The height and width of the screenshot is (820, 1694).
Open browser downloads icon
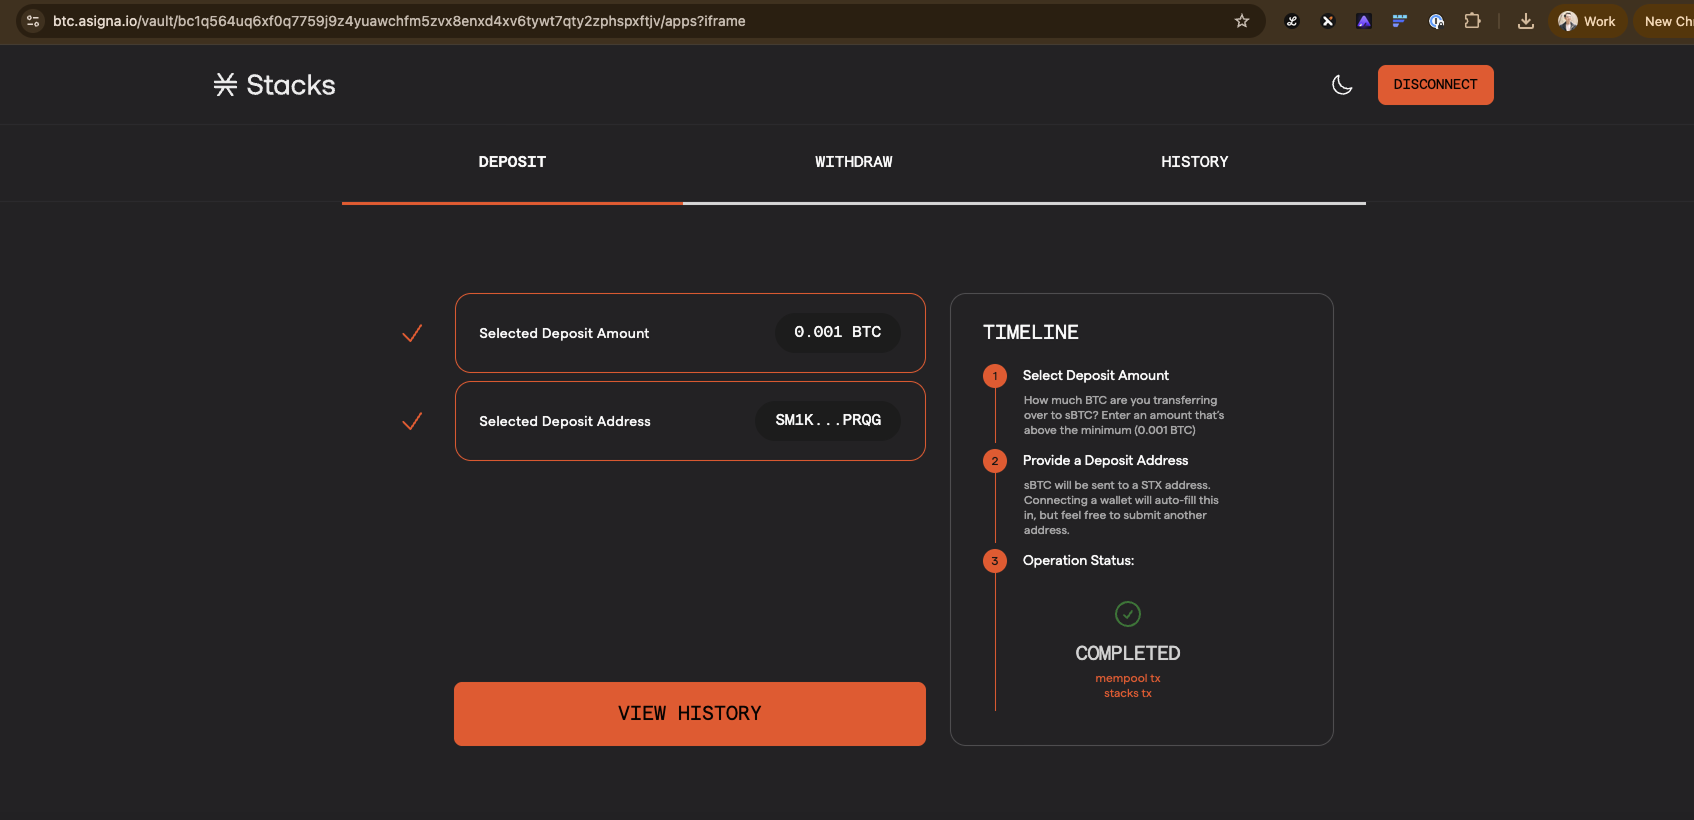tap(1525, 21)
